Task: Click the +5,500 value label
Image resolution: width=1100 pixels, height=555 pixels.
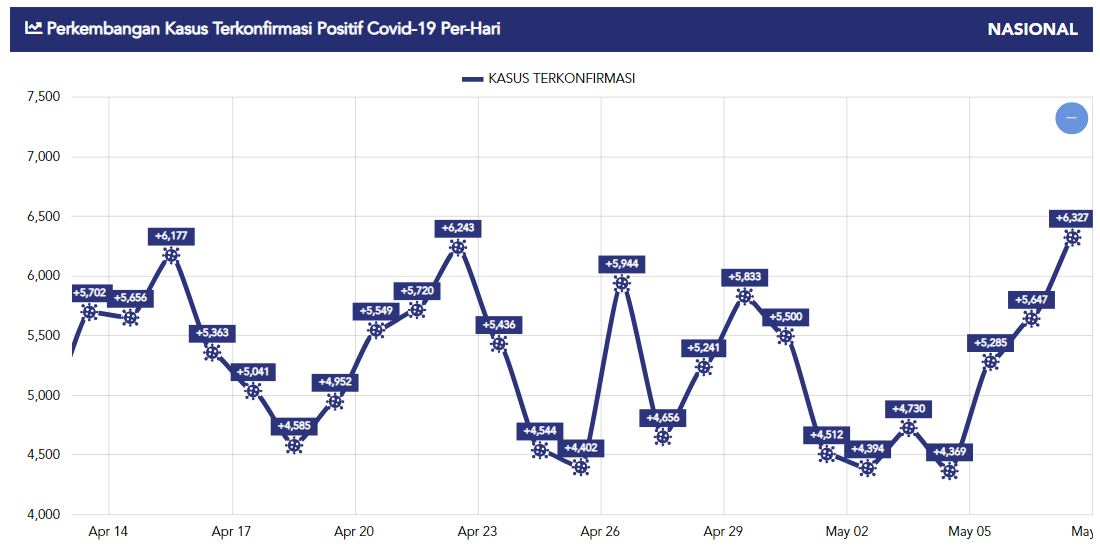Action: [786, 317]
